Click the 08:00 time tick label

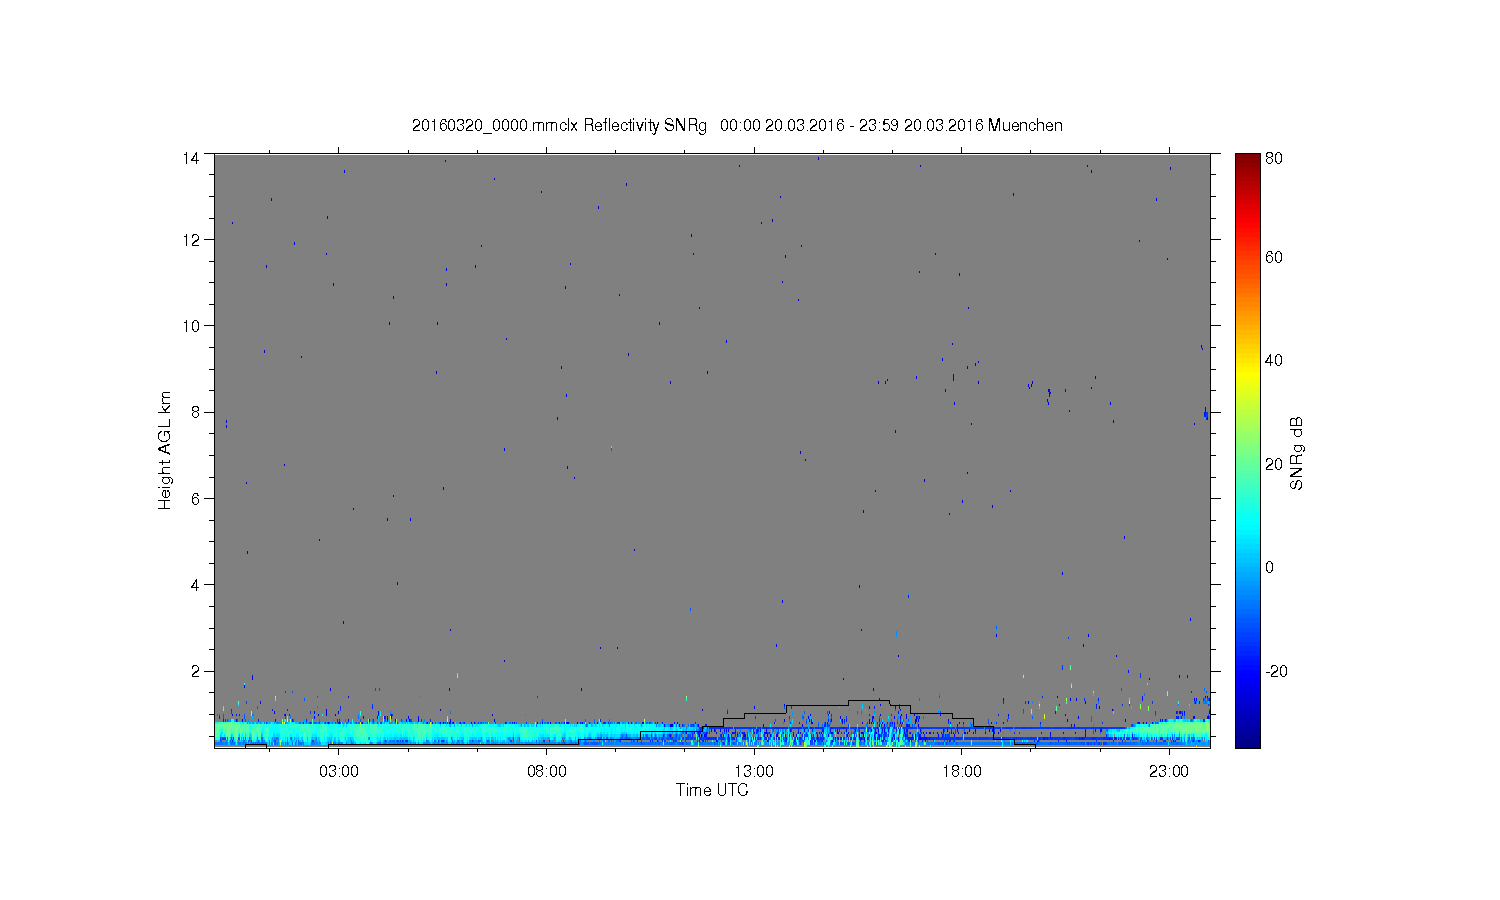(547, 772)
